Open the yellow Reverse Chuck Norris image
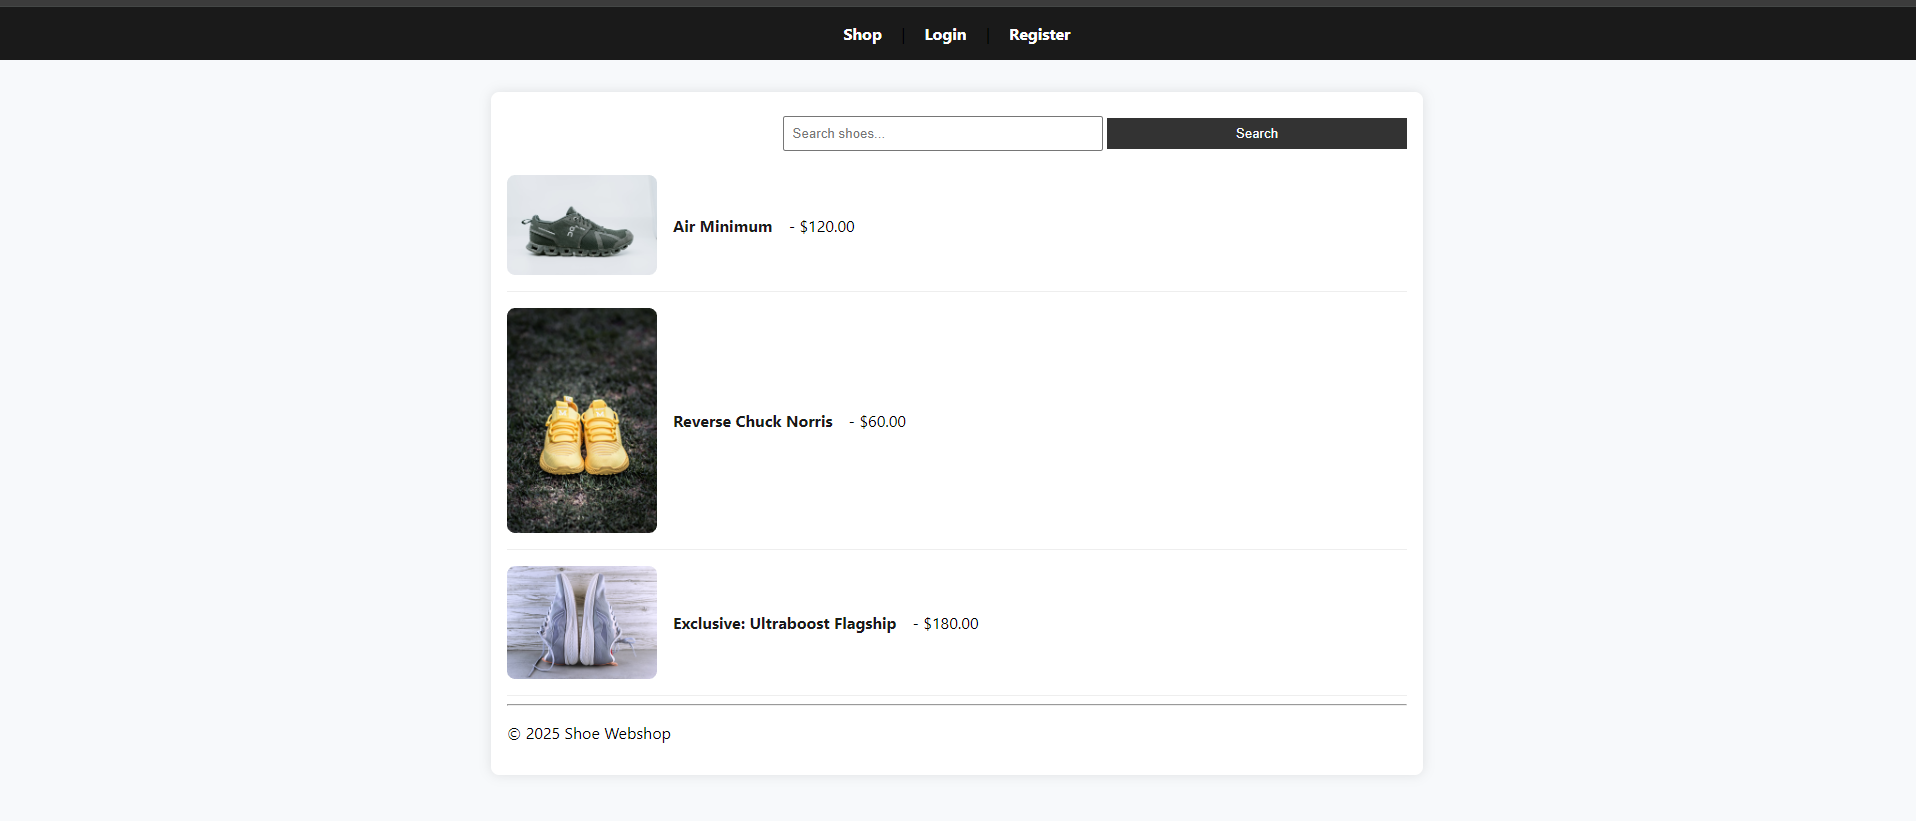This screenshot has height=821, width=1916. point(581,420)
